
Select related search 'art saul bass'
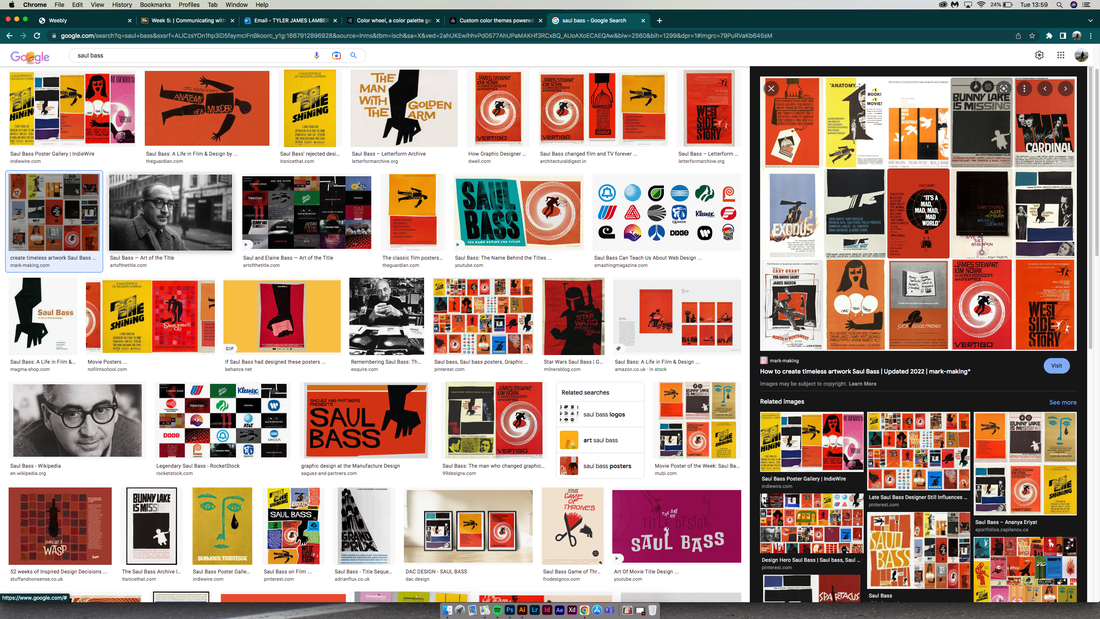[601, 441]
